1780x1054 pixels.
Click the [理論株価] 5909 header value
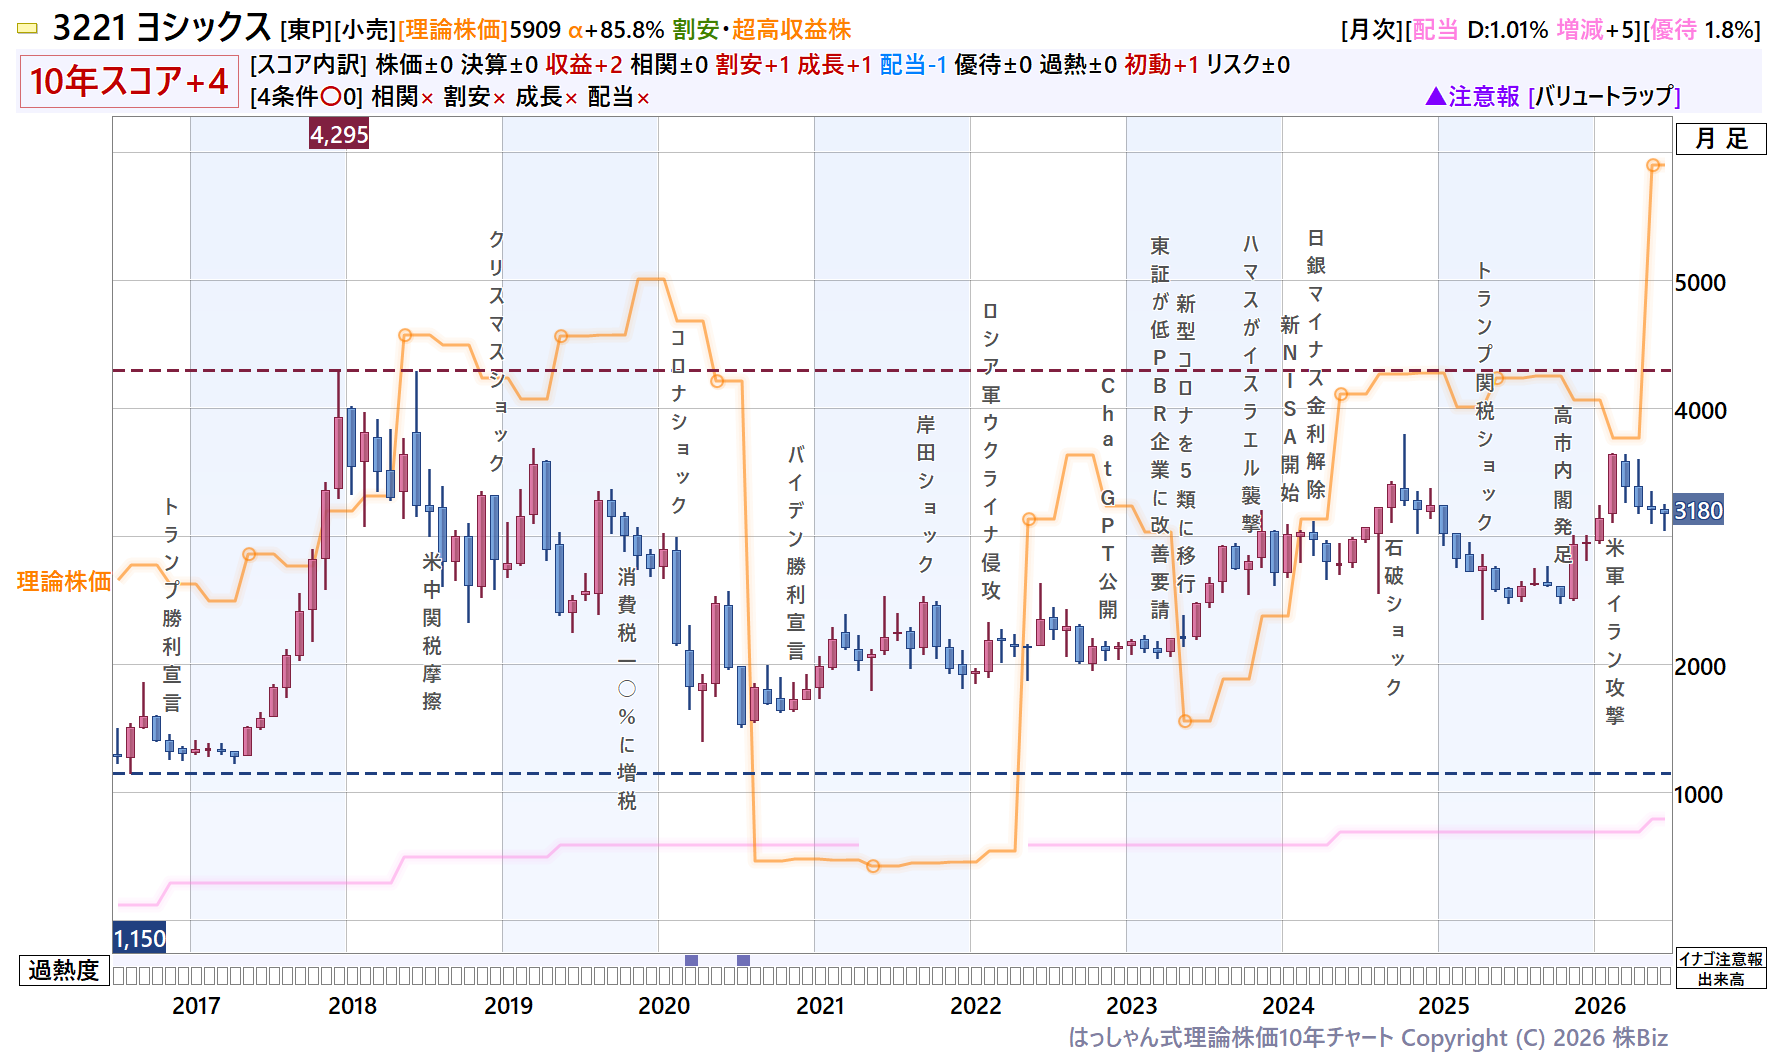(479, 30)
